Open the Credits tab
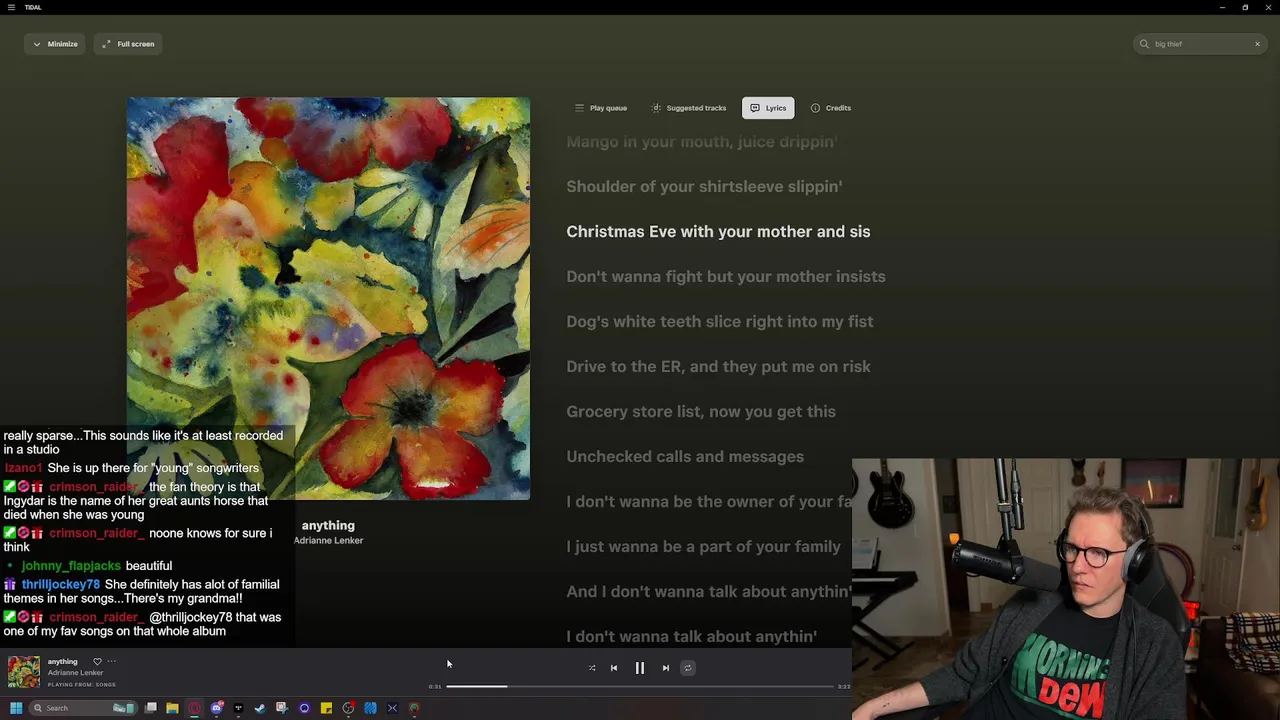Image resolution: width=1280 pixels, height=720 pixels. 831,108
